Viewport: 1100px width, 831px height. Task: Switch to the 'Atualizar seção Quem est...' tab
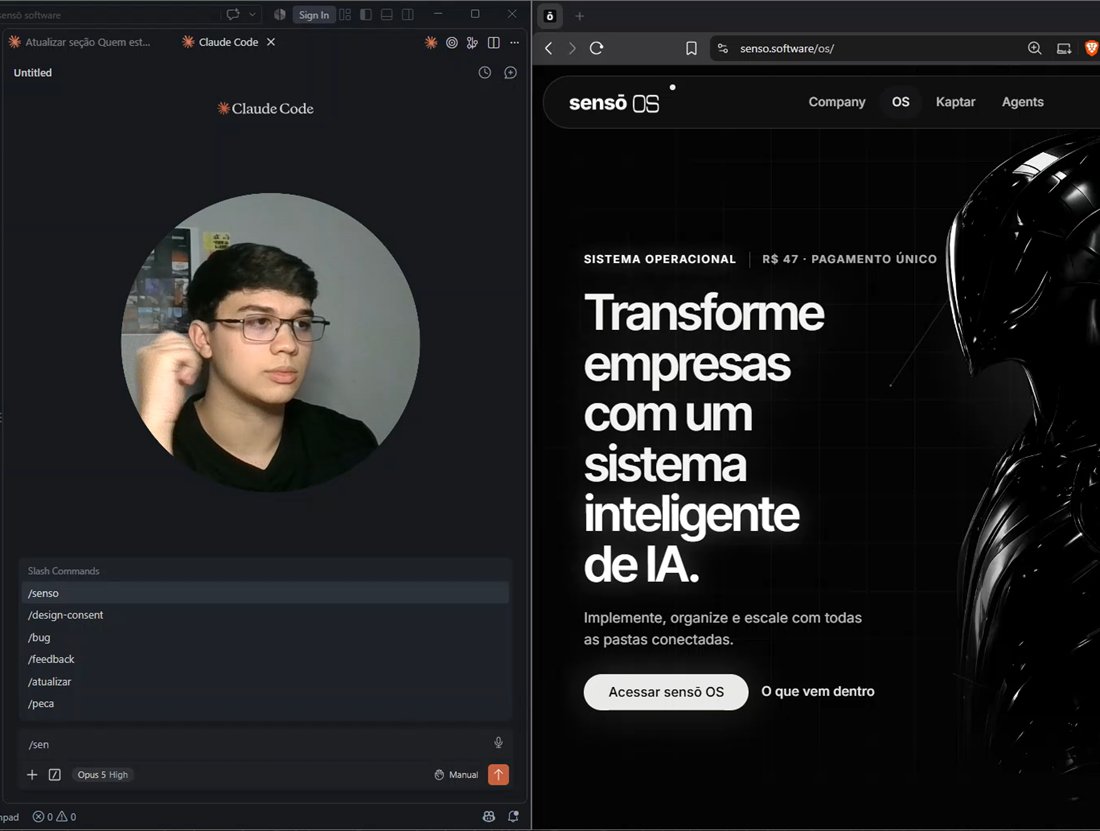pos(80,42)
